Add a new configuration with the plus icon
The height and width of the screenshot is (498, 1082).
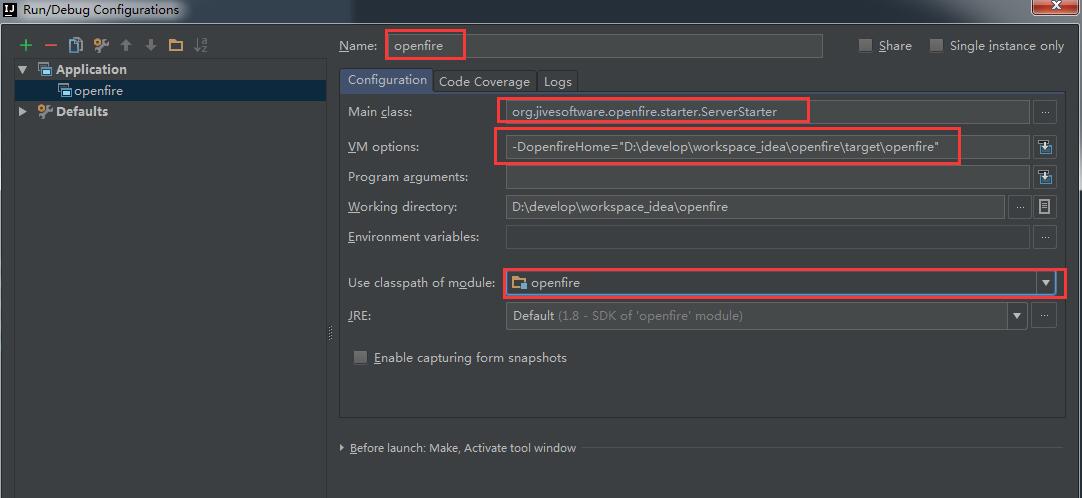pyautogui.click(x=26, y=46)
